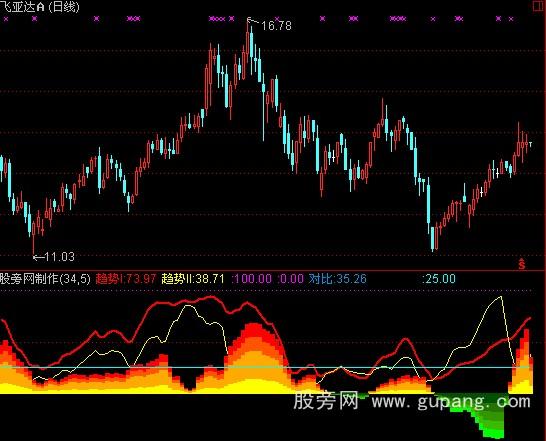Click the high price label 16.78
Image resolution: width=546 pixels, height=441 pixels.
[x=276, y=25]
